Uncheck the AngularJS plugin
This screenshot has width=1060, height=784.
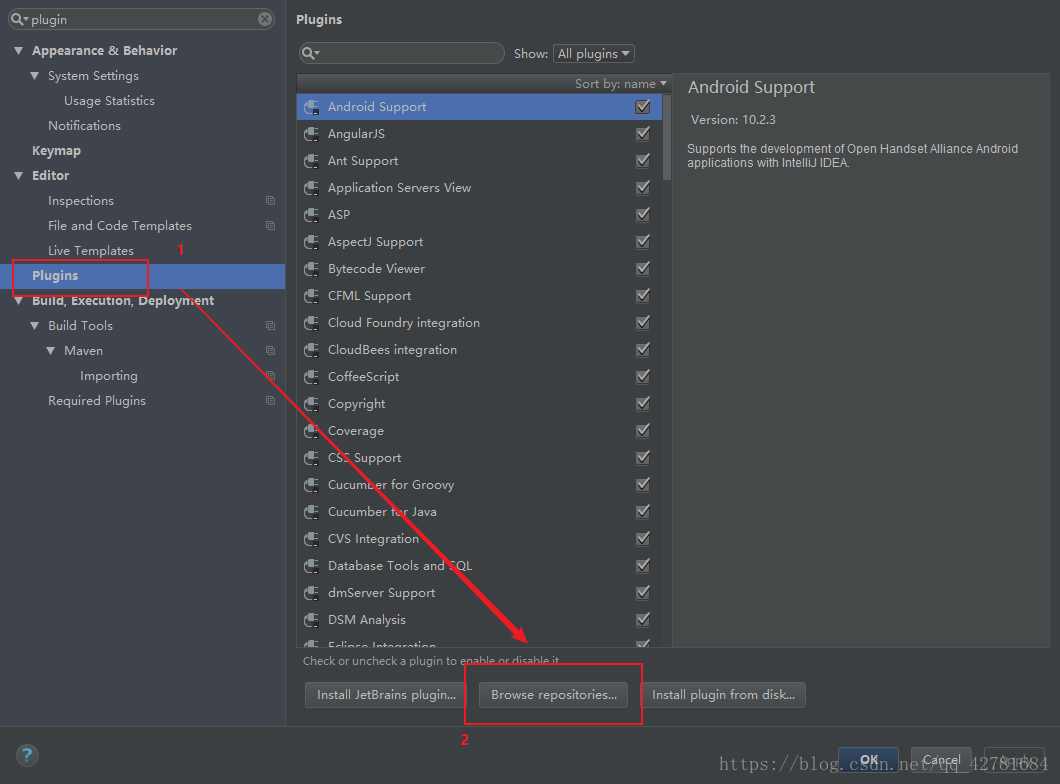click(643, 134)
